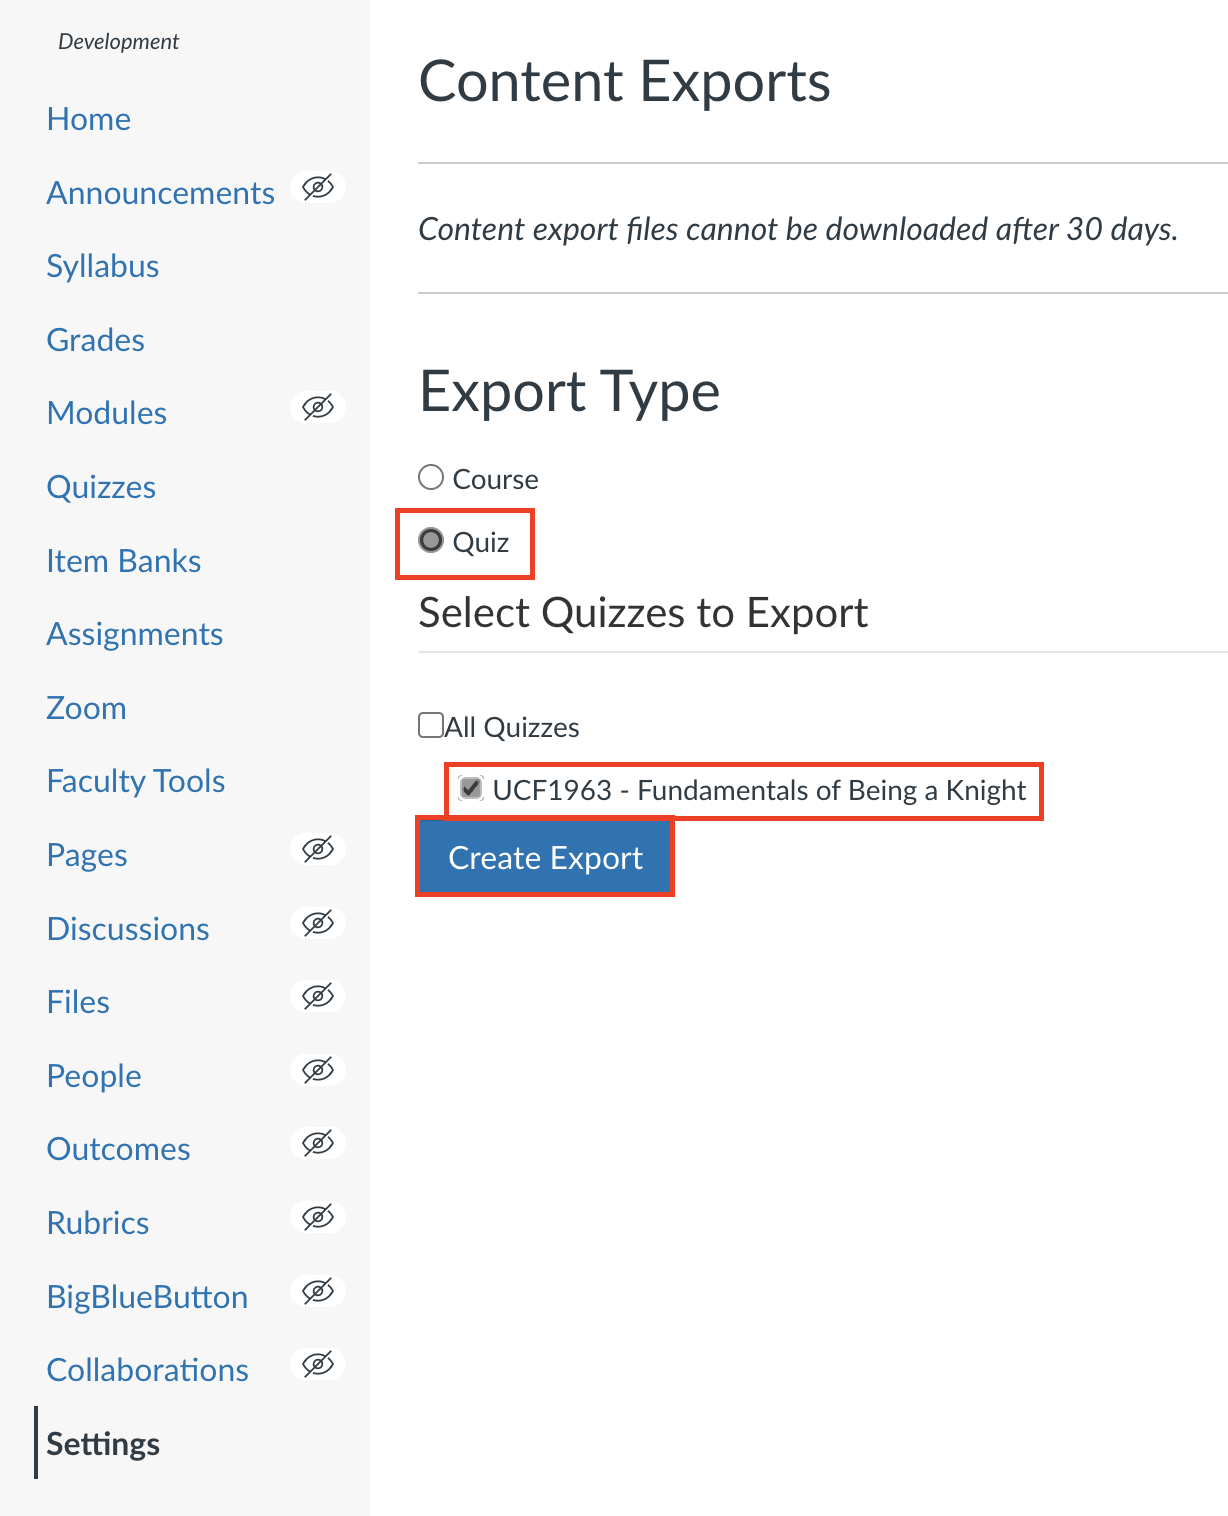Click hidden-eye icon beside Files
Image resolution: width=1228 pixels, height=1516 pixels.
tap(318, 996)
